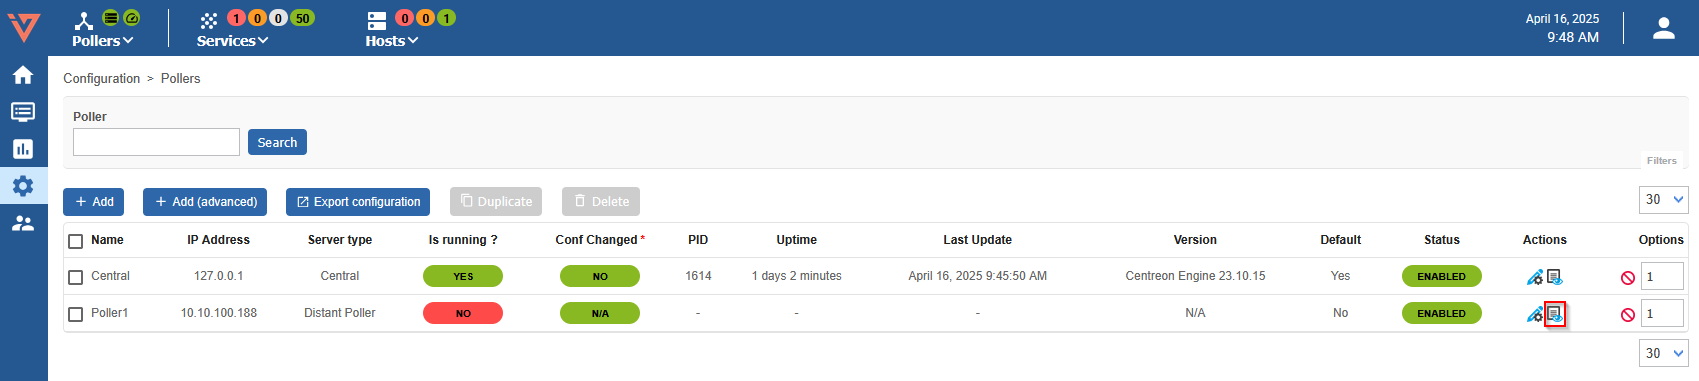Check the Central row checkbox
The image size is (1699, 381).
[75, 277]
